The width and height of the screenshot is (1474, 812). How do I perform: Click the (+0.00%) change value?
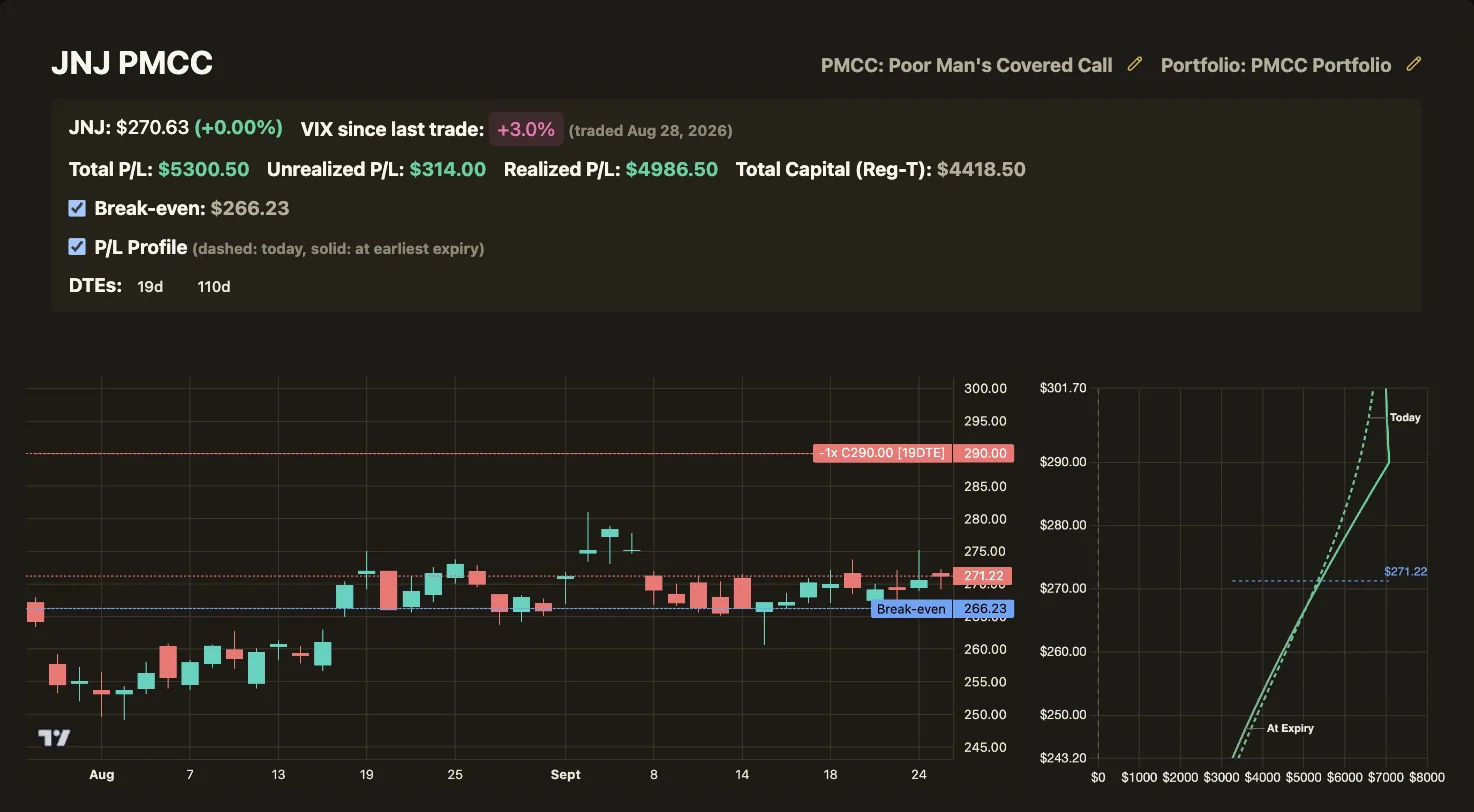tap(238, 128)
